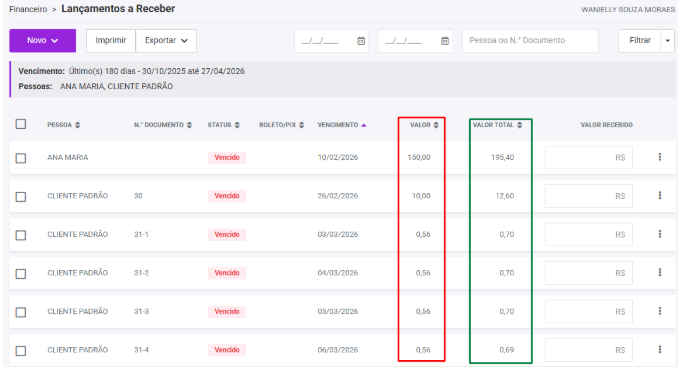Open dropdown arrow beside Filtrar
The width and height of the screenshot is (682, 377).
pos(668,40)
